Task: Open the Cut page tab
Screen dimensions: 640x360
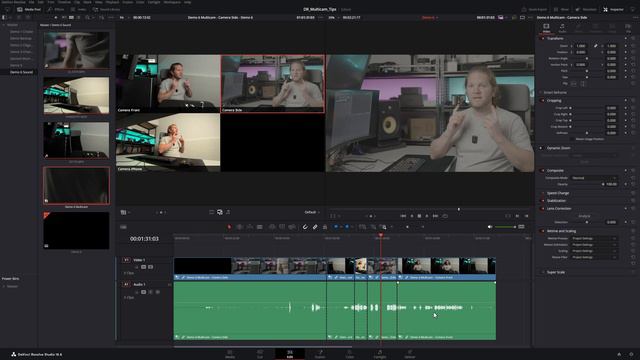Action: [x=260, y=354]
